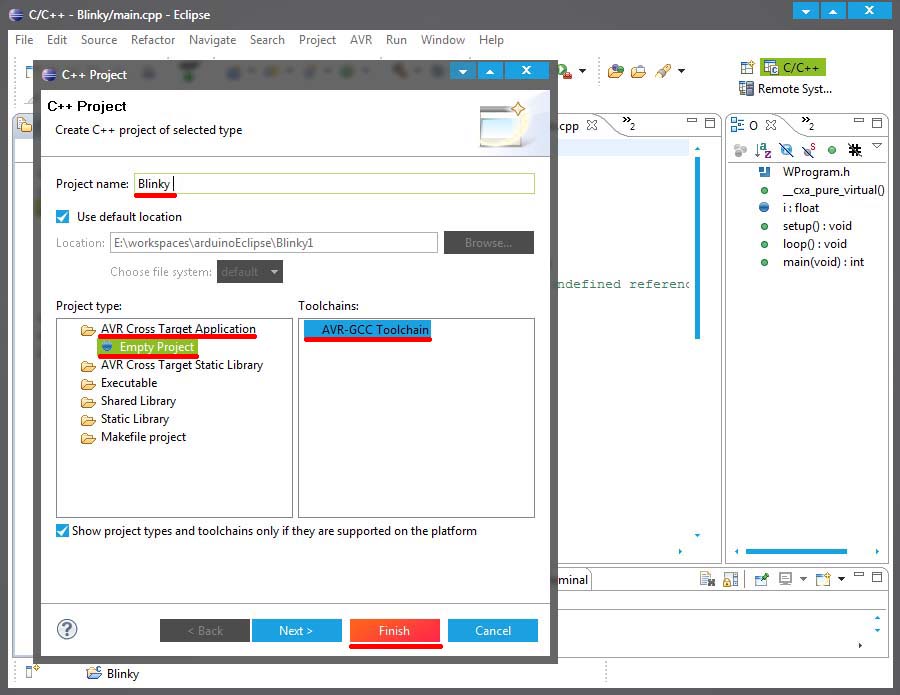Select loop() : void in the Outline

point(814,244)
